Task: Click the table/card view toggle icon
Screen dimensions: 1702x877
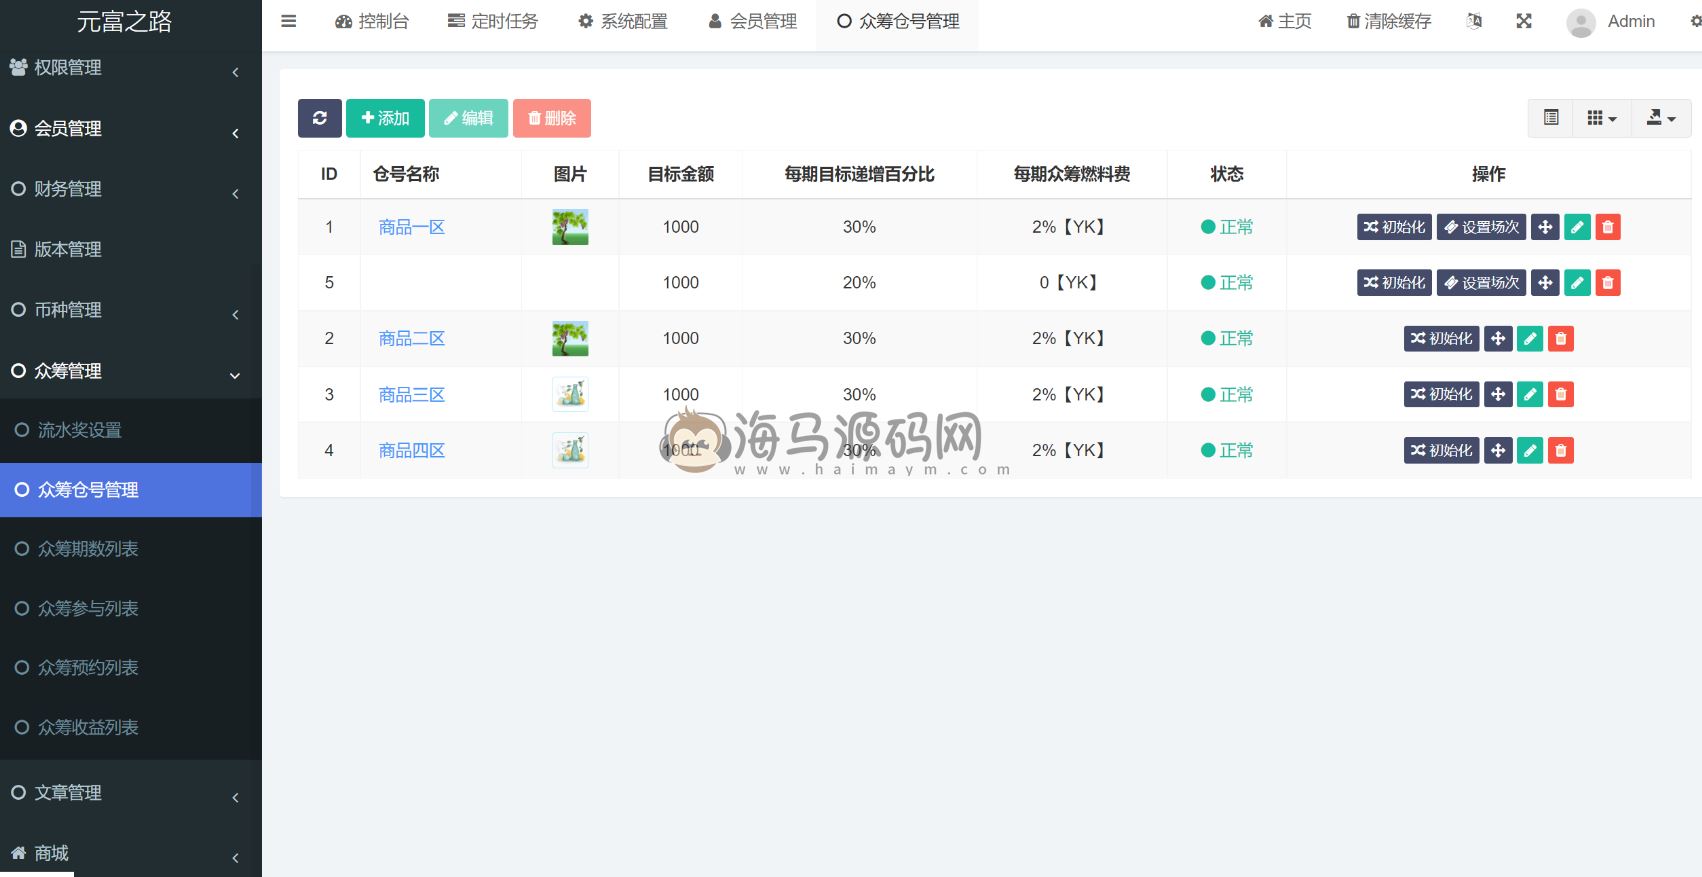Action: 1550,118
